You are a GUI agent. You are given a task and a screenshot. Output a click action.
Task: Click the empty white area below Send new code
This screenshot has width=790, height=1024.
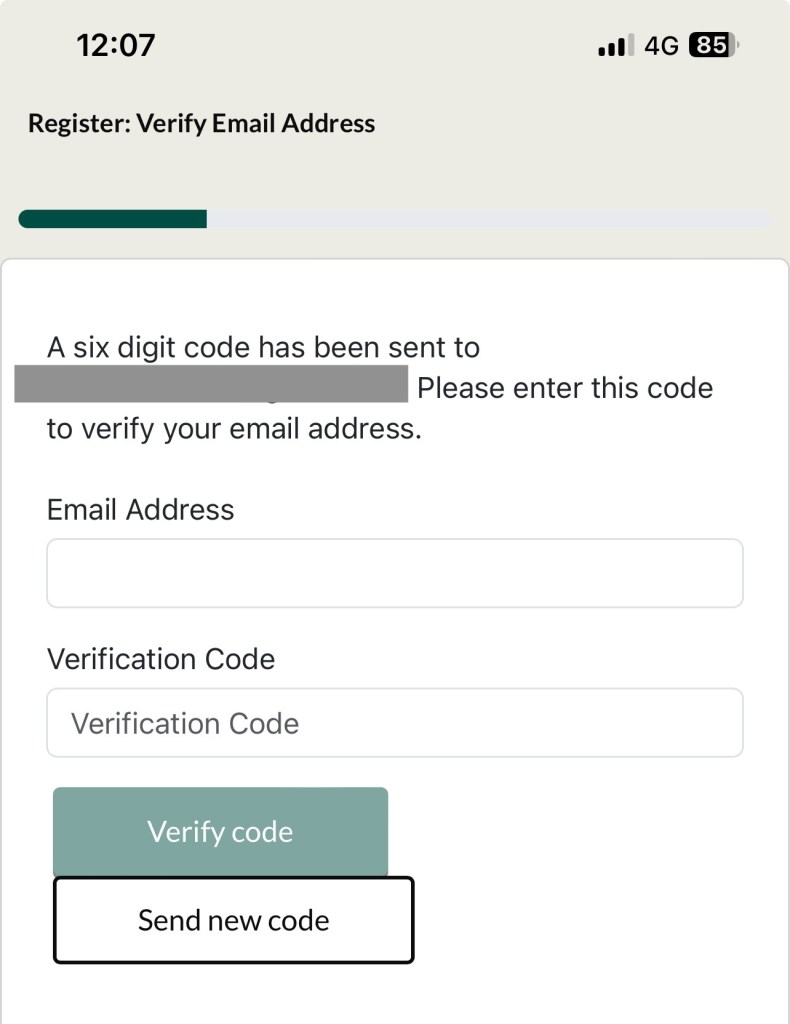pos(394,995)
